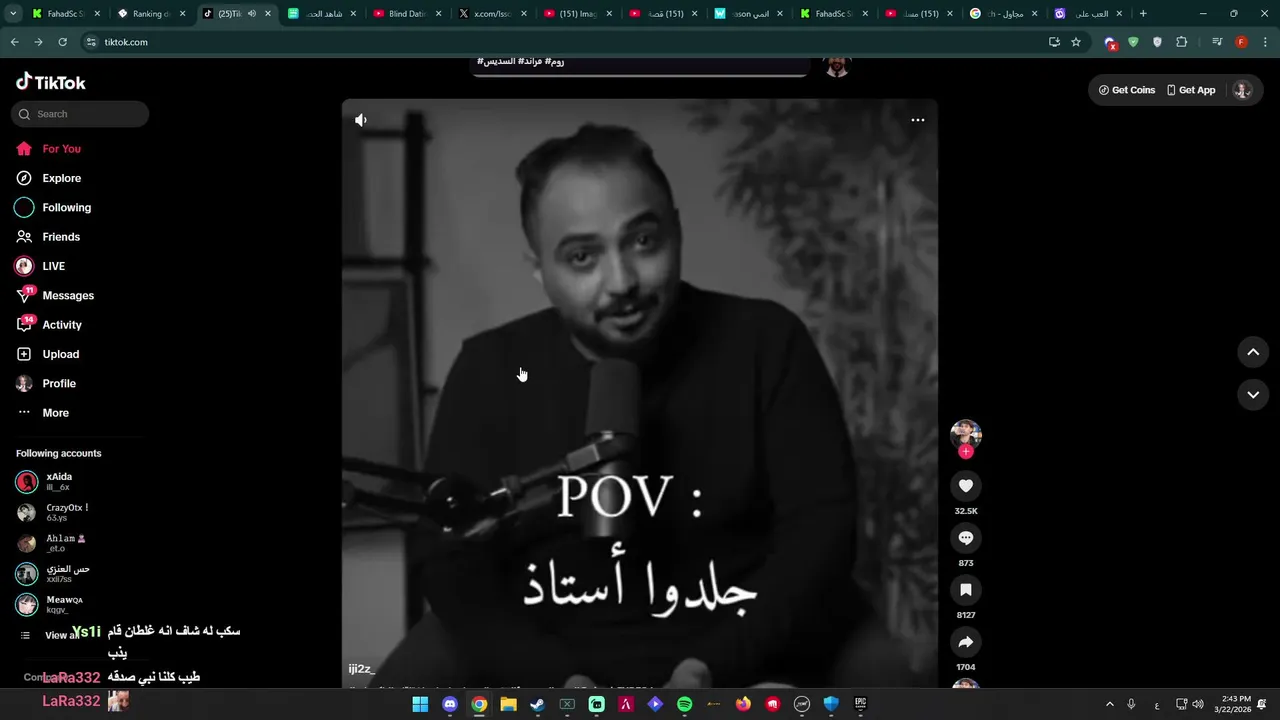
Task: Open Spotify from the taskbar
Action: (685, 704)
